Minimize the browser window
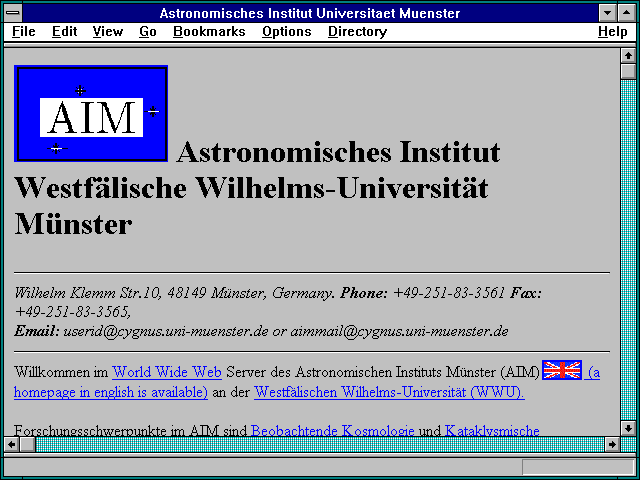The image size is (640, 480). (x=607, y=13)
